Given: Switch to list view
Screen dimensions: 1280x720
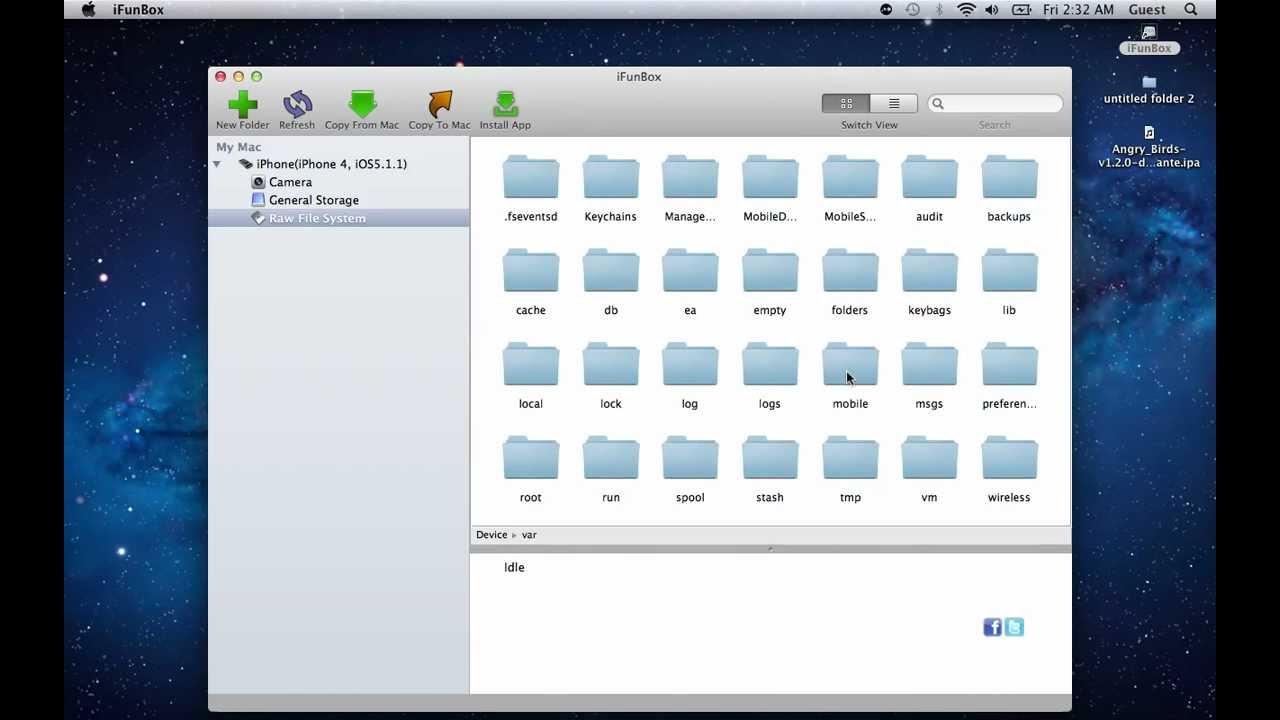Looking at the screenshot, I should point(894,103).
